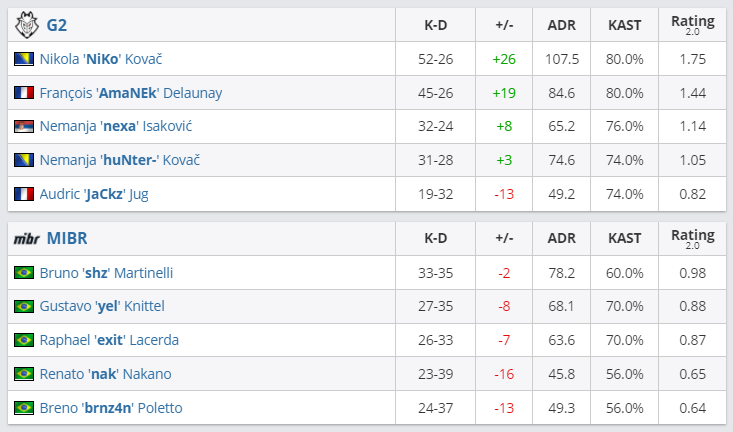Screen dimensions: 733x432
Task: Click the French flag beside JaCkz
Action: 24,194
